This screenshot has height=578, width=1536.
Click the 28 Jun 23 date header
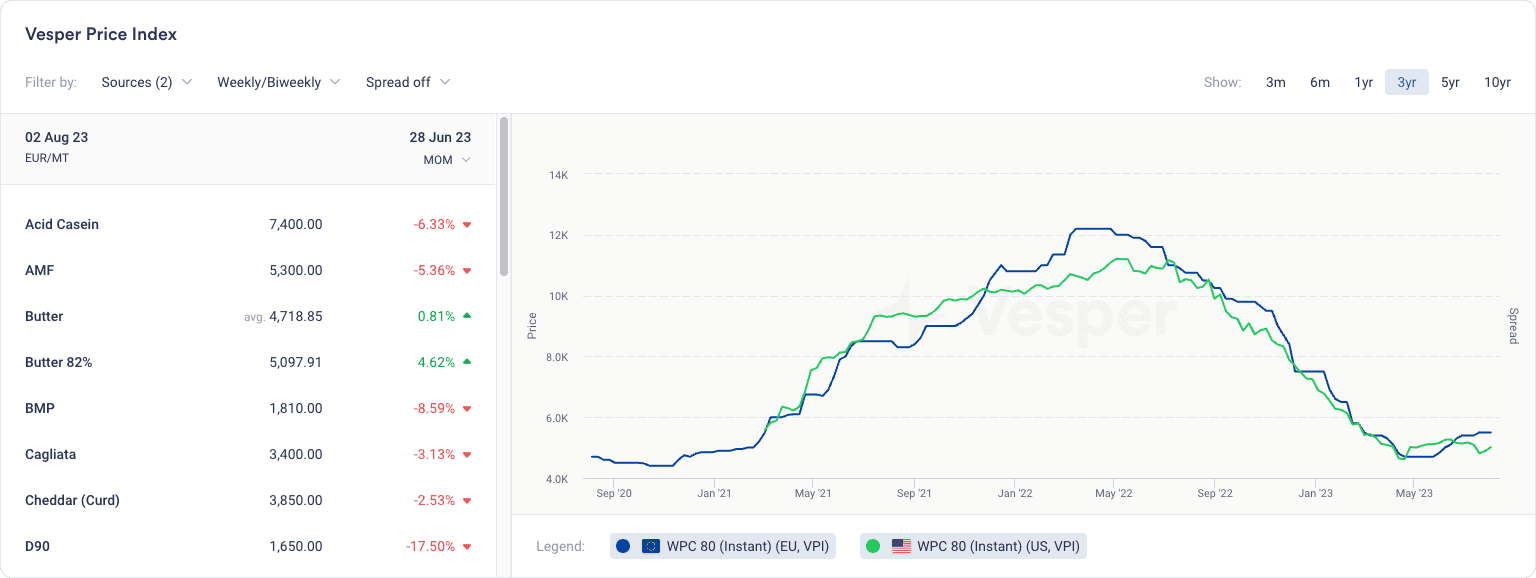tap(440, 137)
